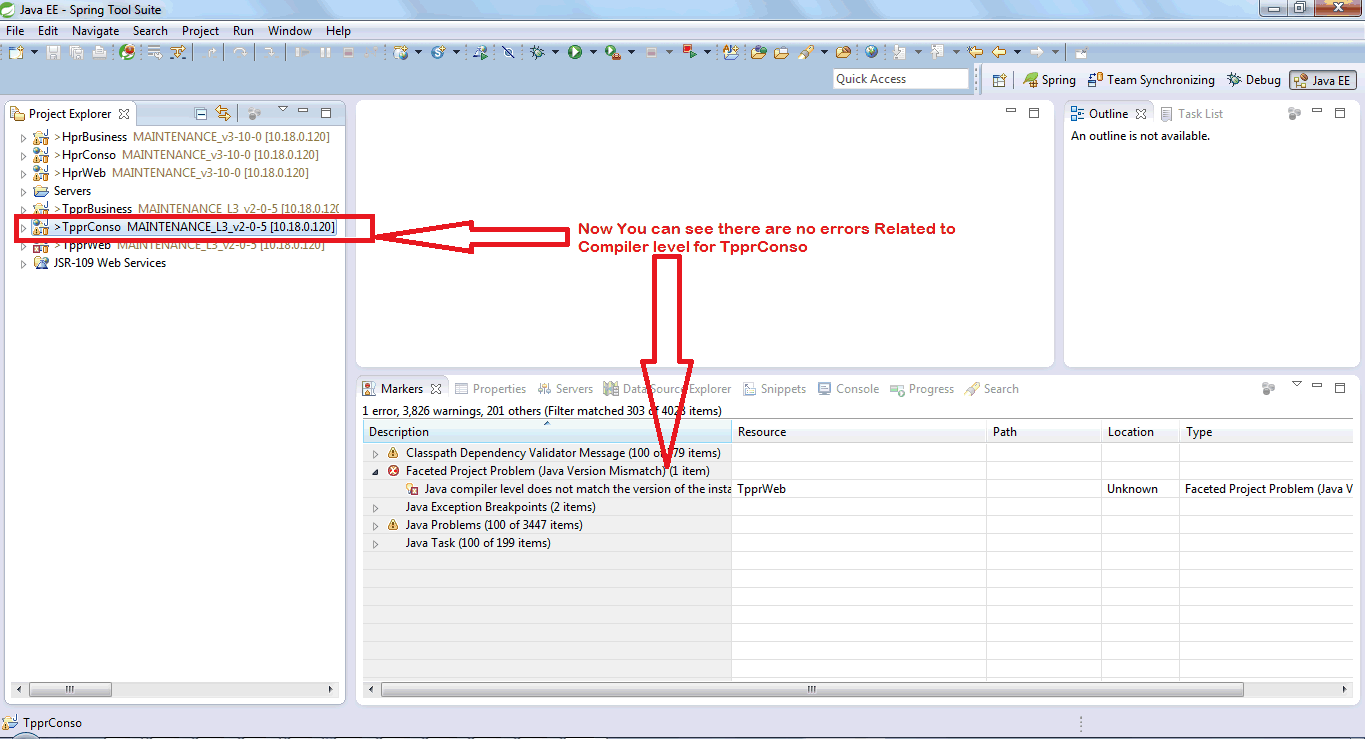Expand the Java Problems marker group

tap(378, 524)
